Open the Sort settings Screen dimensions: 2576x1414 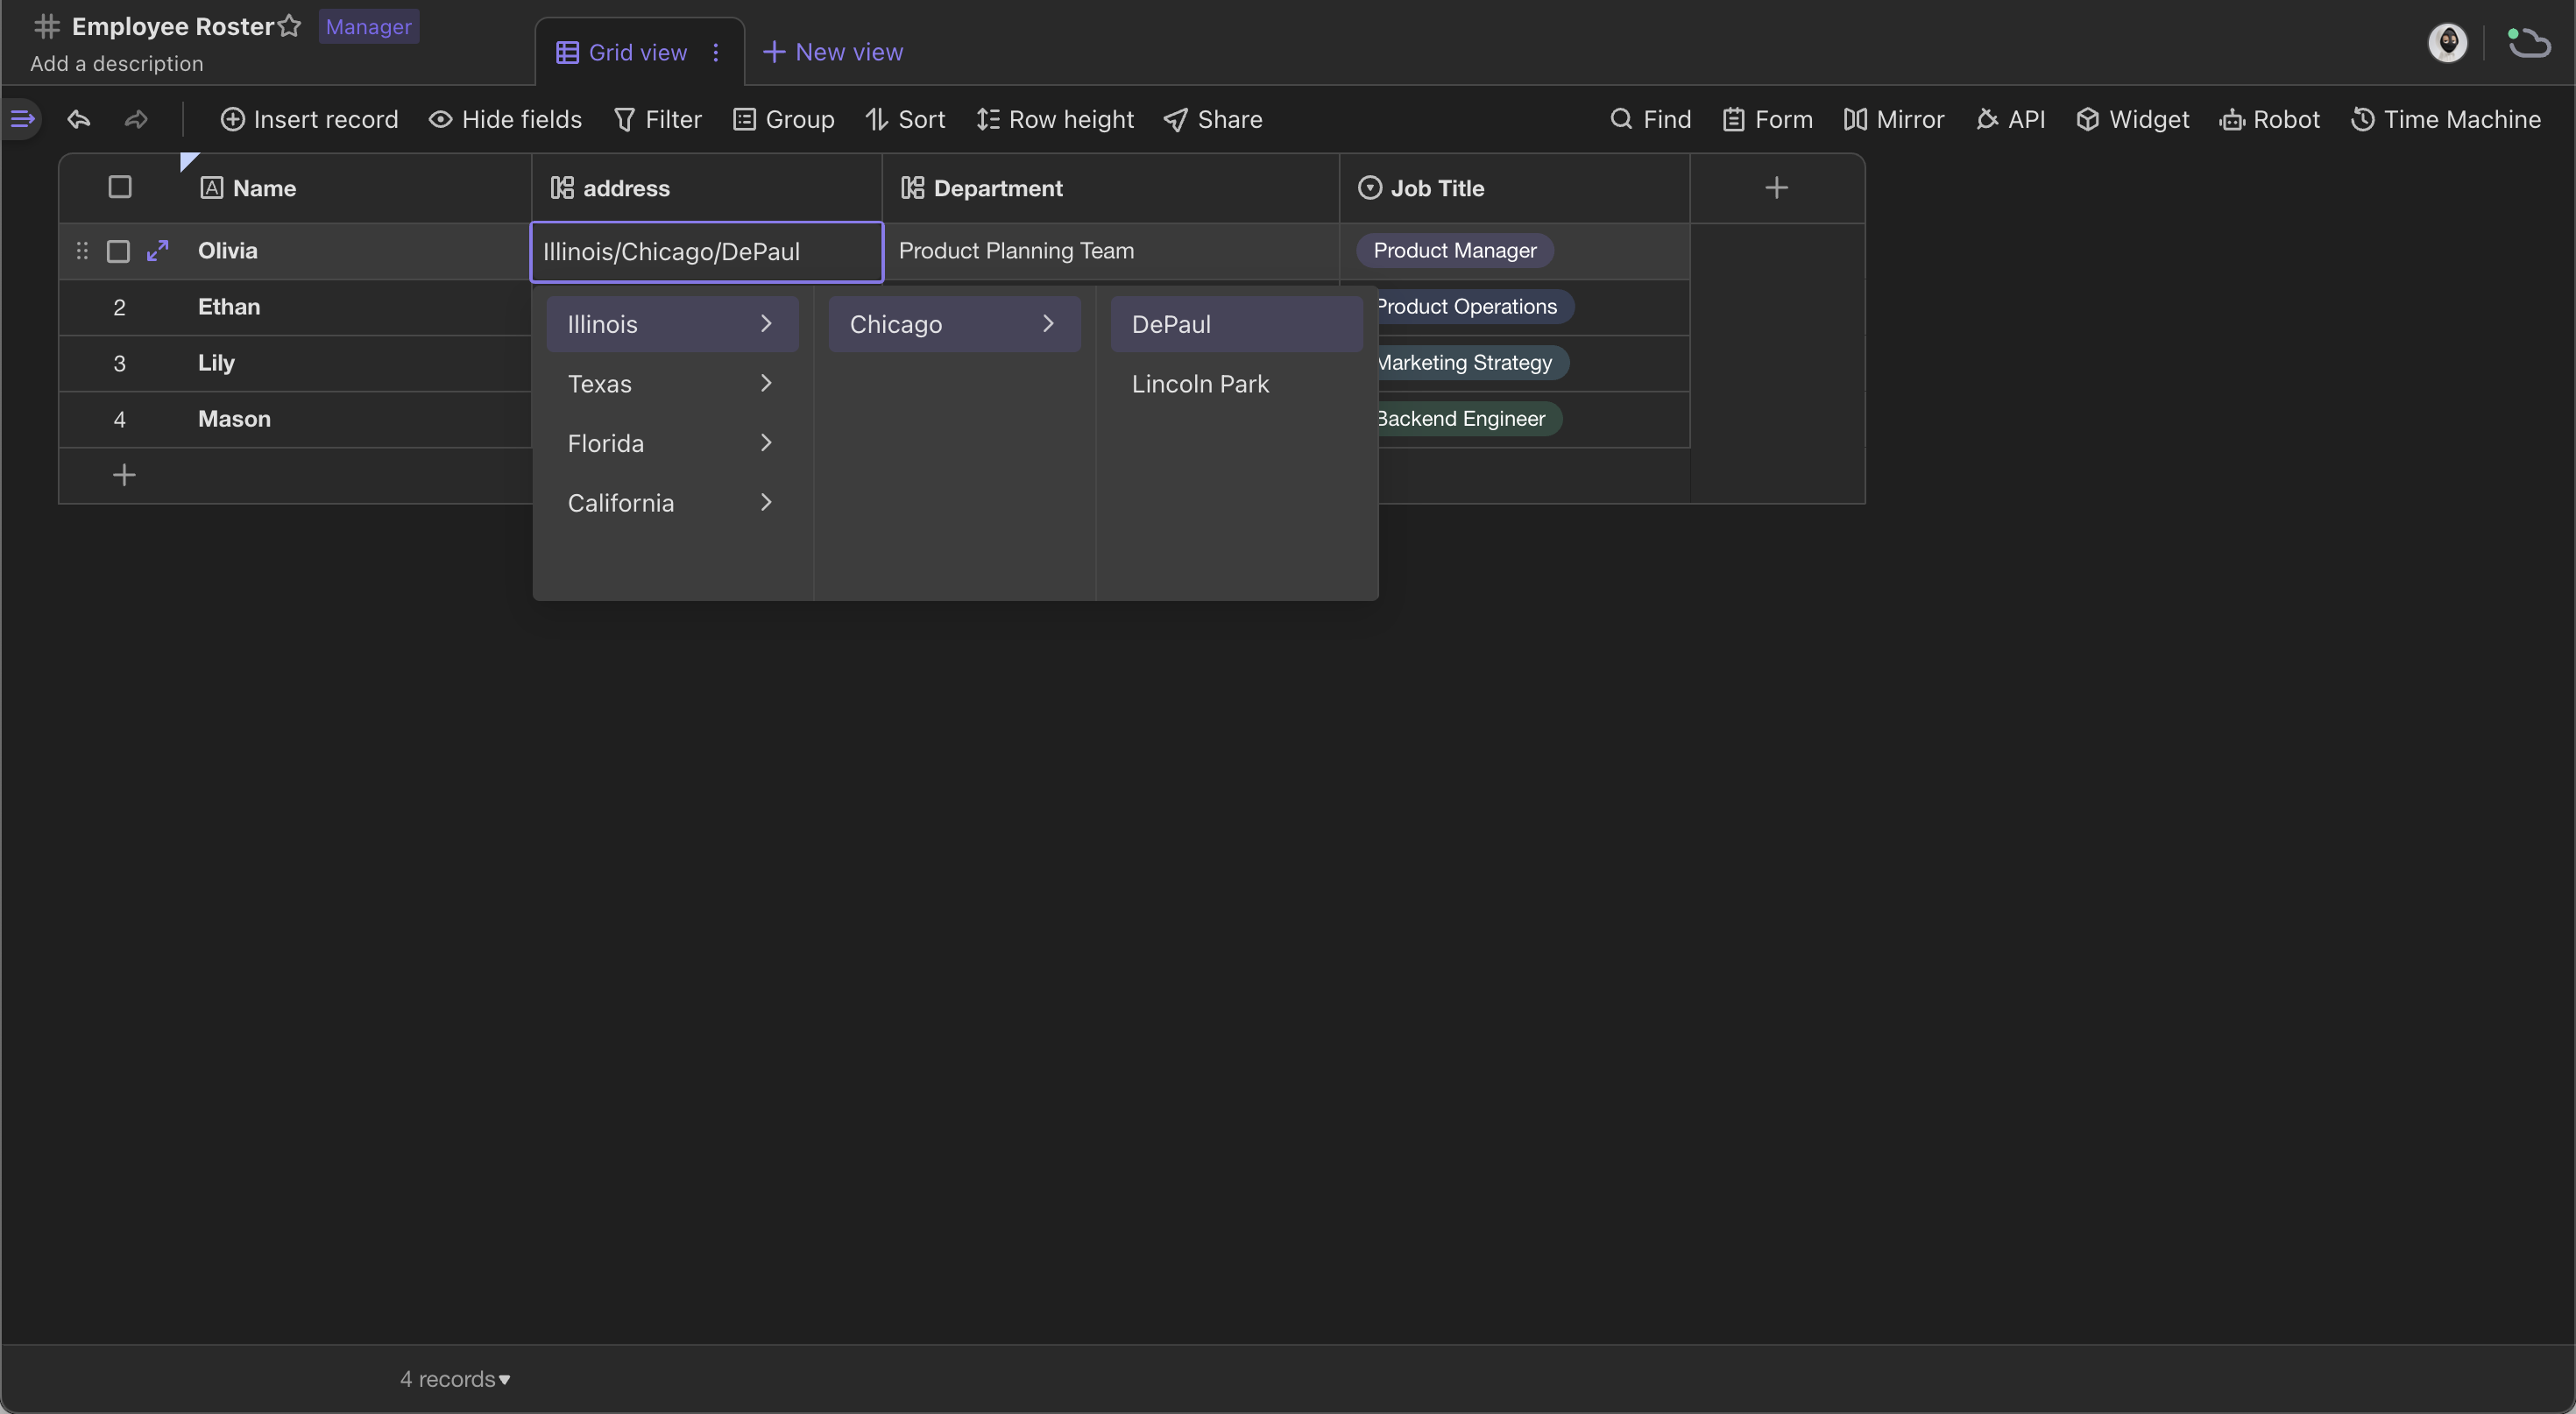[905, 120]
